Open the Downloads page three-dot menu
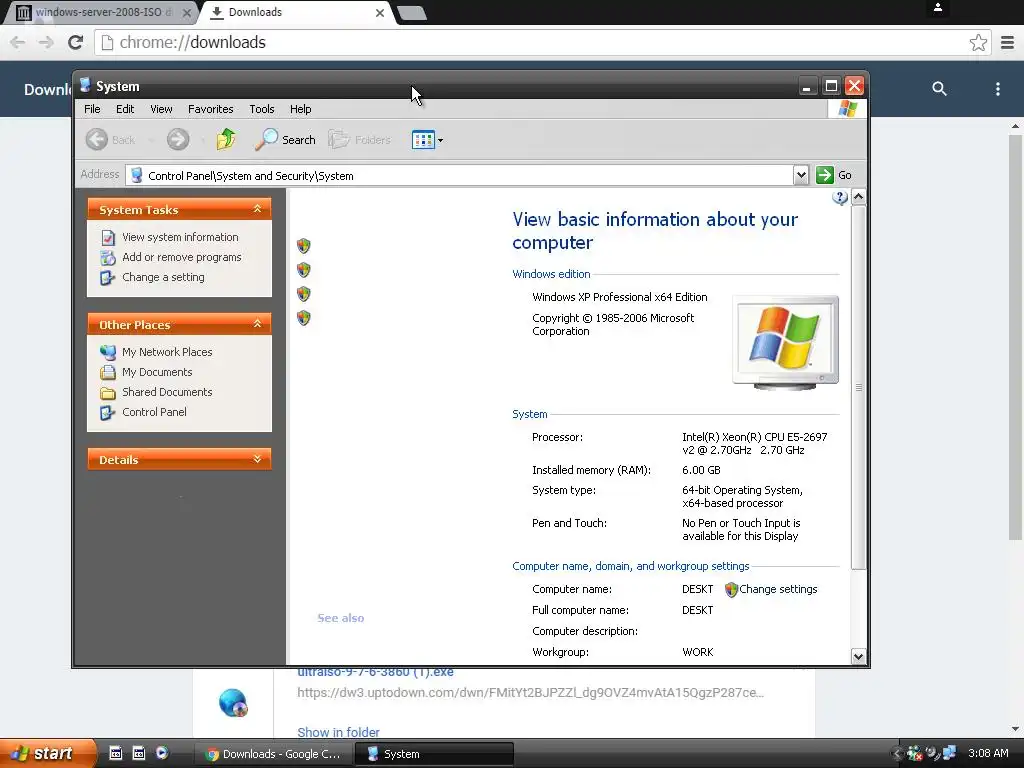Image resolution: width=1024 pixels, height=768 pixels. click(997, 89)
